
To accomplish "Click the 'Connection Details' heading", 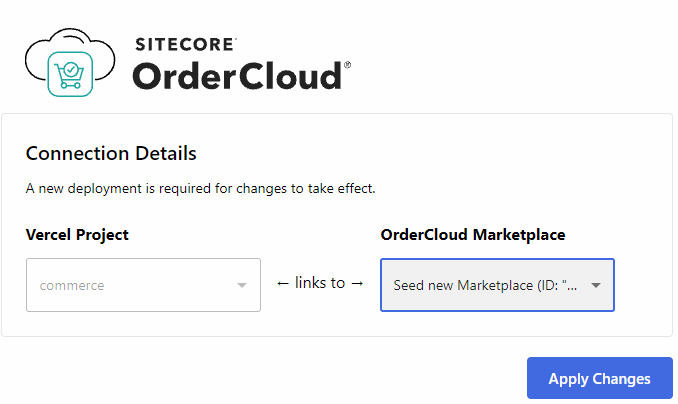I will pyautogui.click(x=111, y=153).
